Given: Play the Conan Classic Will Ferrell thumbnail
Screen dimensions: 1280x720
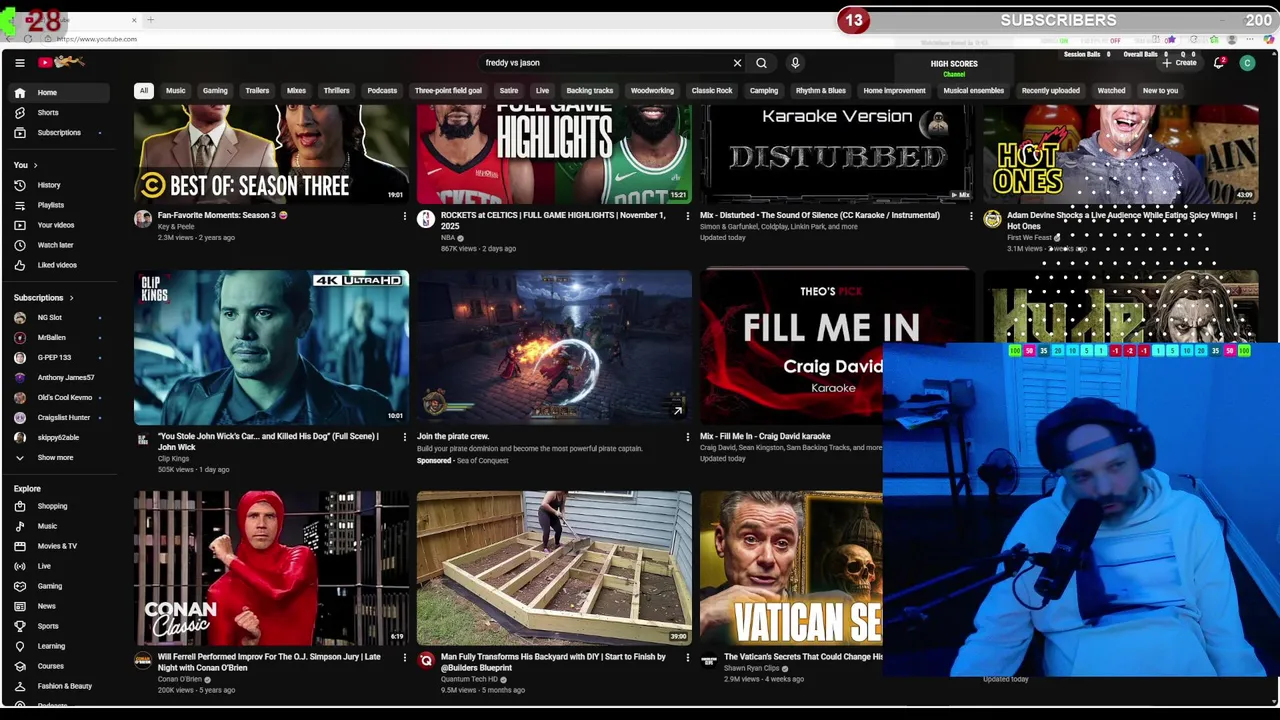Looking at the screenshot, I should point(271,568).
